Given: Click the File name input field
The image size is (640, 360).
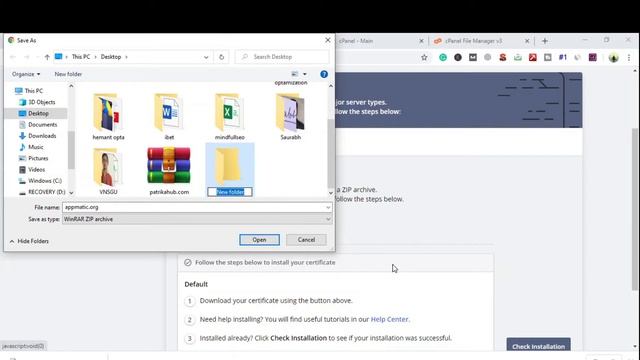Looking at the screenshot, I should tap(193, 207).
